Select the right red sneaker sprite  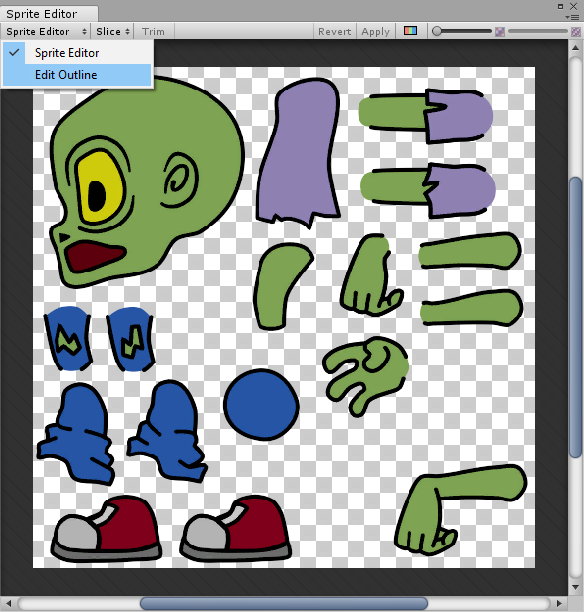(235, 528)
